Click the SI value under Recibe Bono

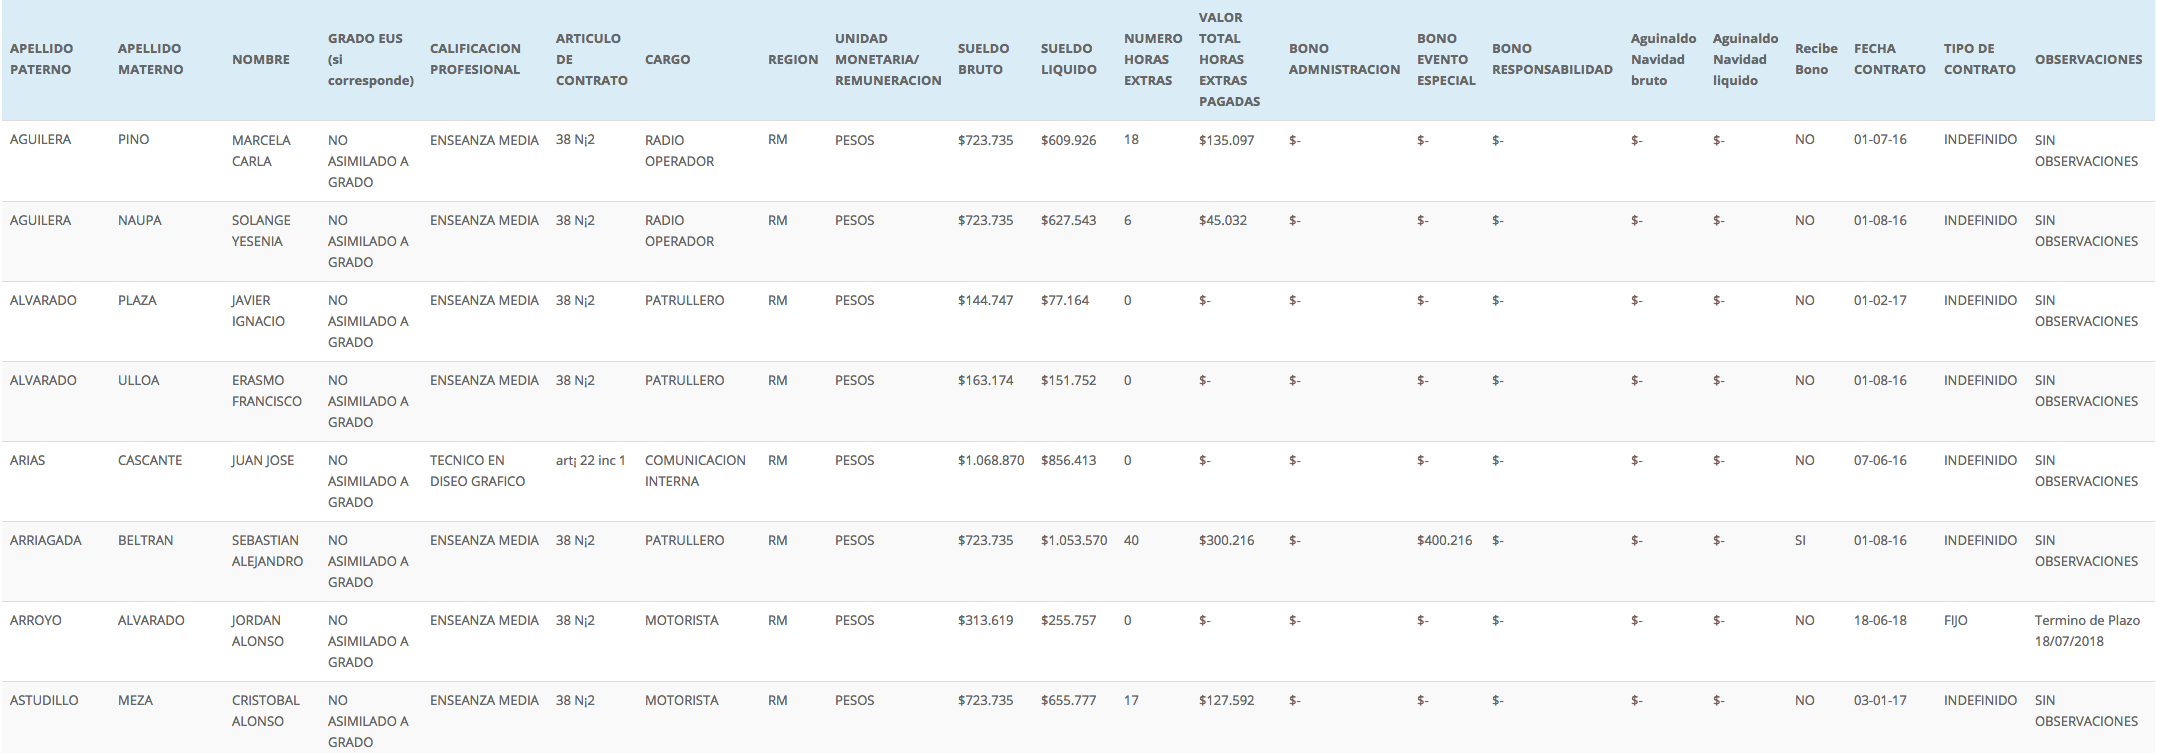pos(1800,540)
